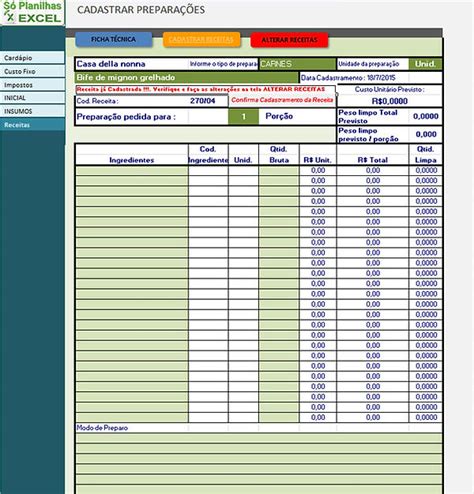The height and width of the screenshot is (494, 474).
Task: Click the Peso limpo previsto / porção value
Action: (x=426, y=134)
